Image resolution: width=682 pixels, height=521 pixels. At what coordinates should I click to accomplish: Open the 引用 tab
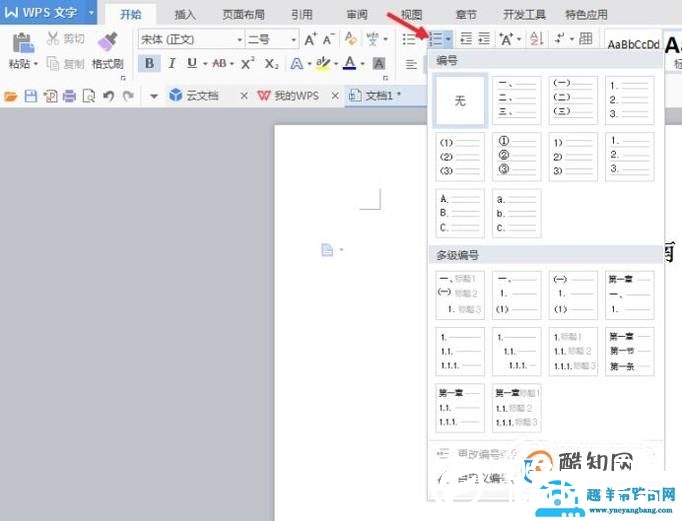pyautogui.click(x=302, y=15)
